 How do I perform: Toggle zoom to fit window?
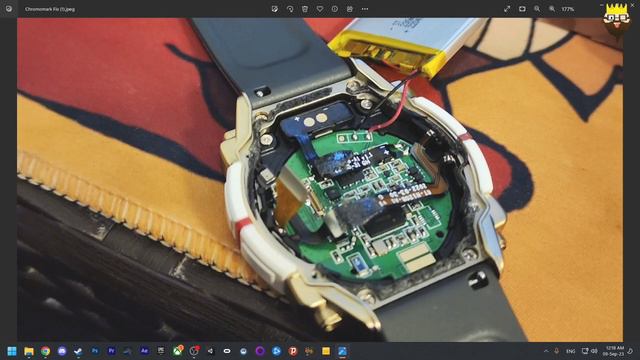click(522, 9)
